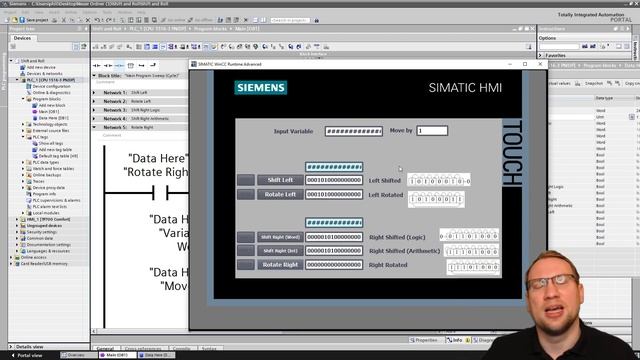
Task: Click the Input Variable field in HMI
Action: click(x=354, y=131)
